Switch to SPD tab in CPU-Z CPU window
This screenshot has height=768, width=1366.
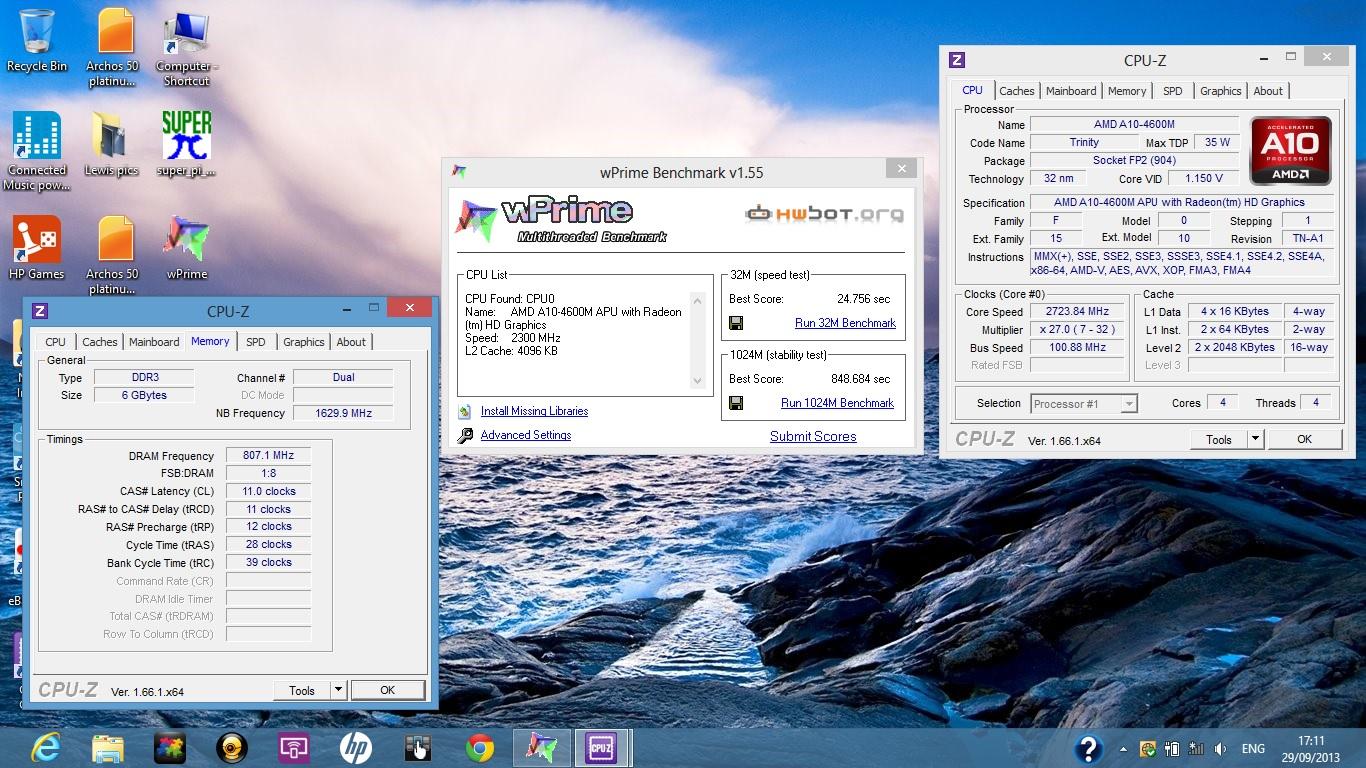click(x=1173, y=91)
